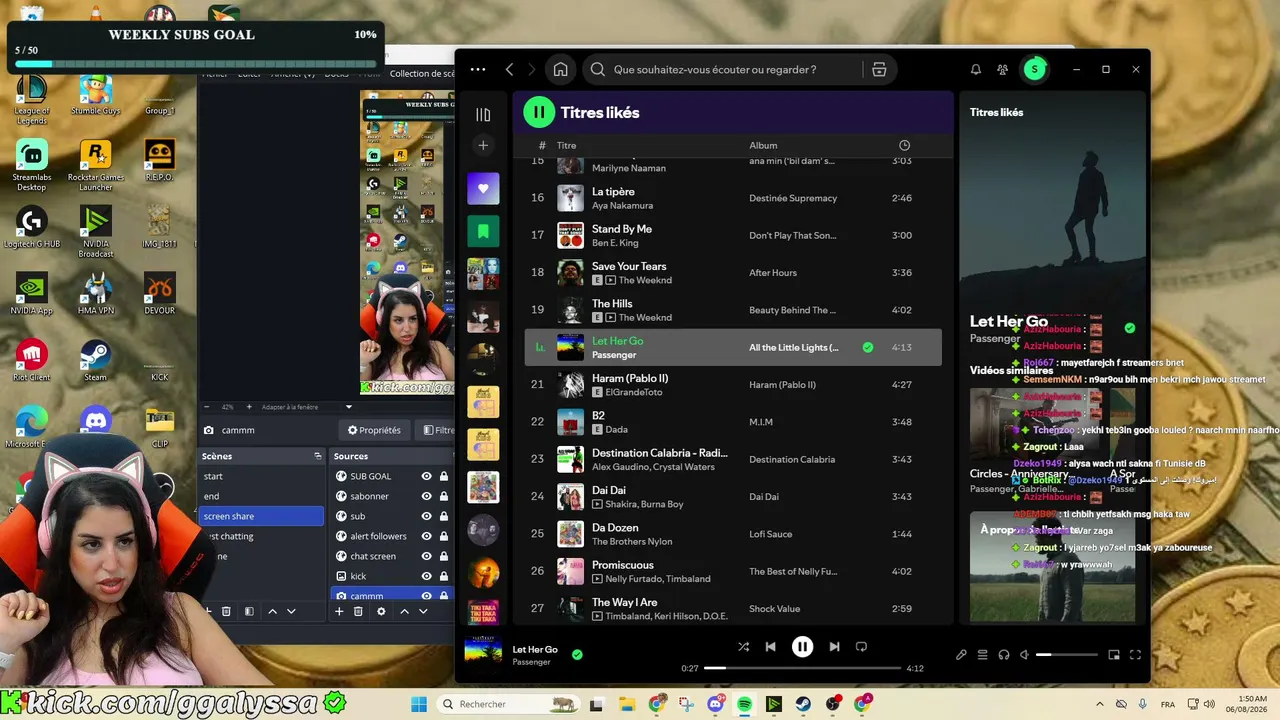Open the Liked Songs heart playlist in sidebar
1280x720 pixels.
coord(483,188)
